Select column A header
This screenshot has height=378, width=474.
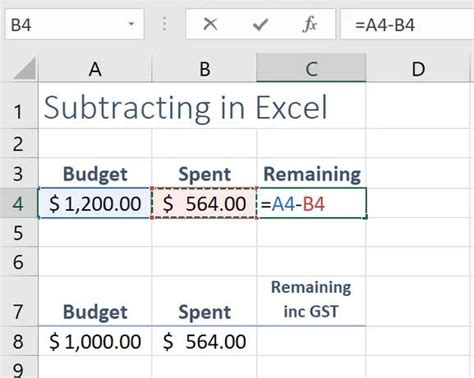pos(95,69)
